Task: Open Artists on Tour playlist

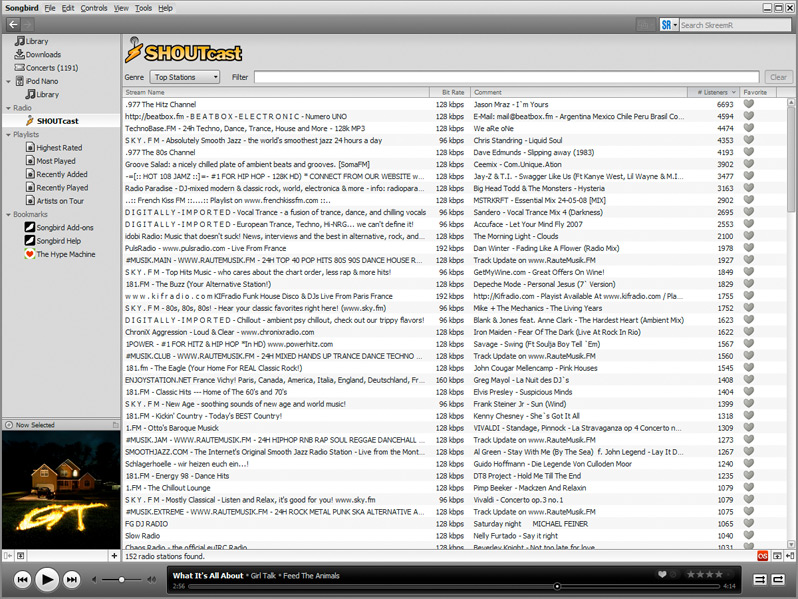Action: coord(55,201)
